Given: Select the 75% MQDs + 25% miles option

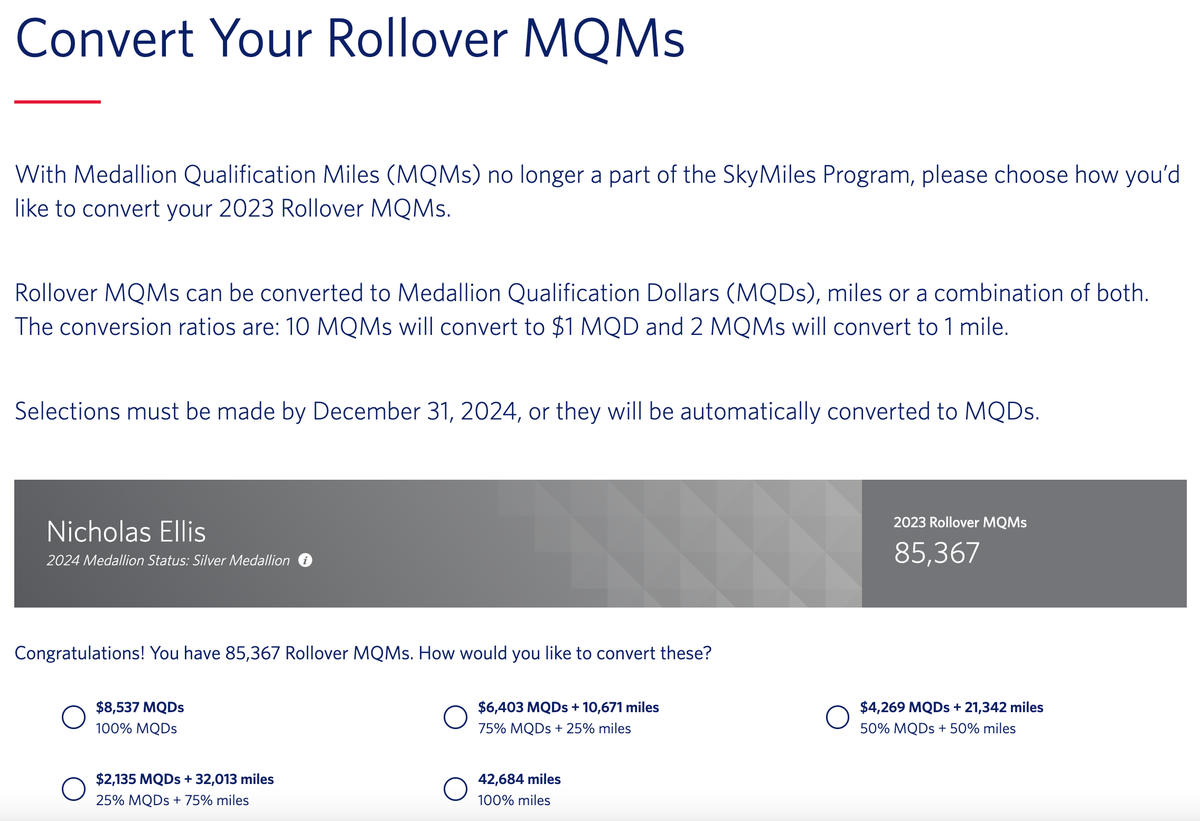Looking at the screenshot, I should click(455, 717).
